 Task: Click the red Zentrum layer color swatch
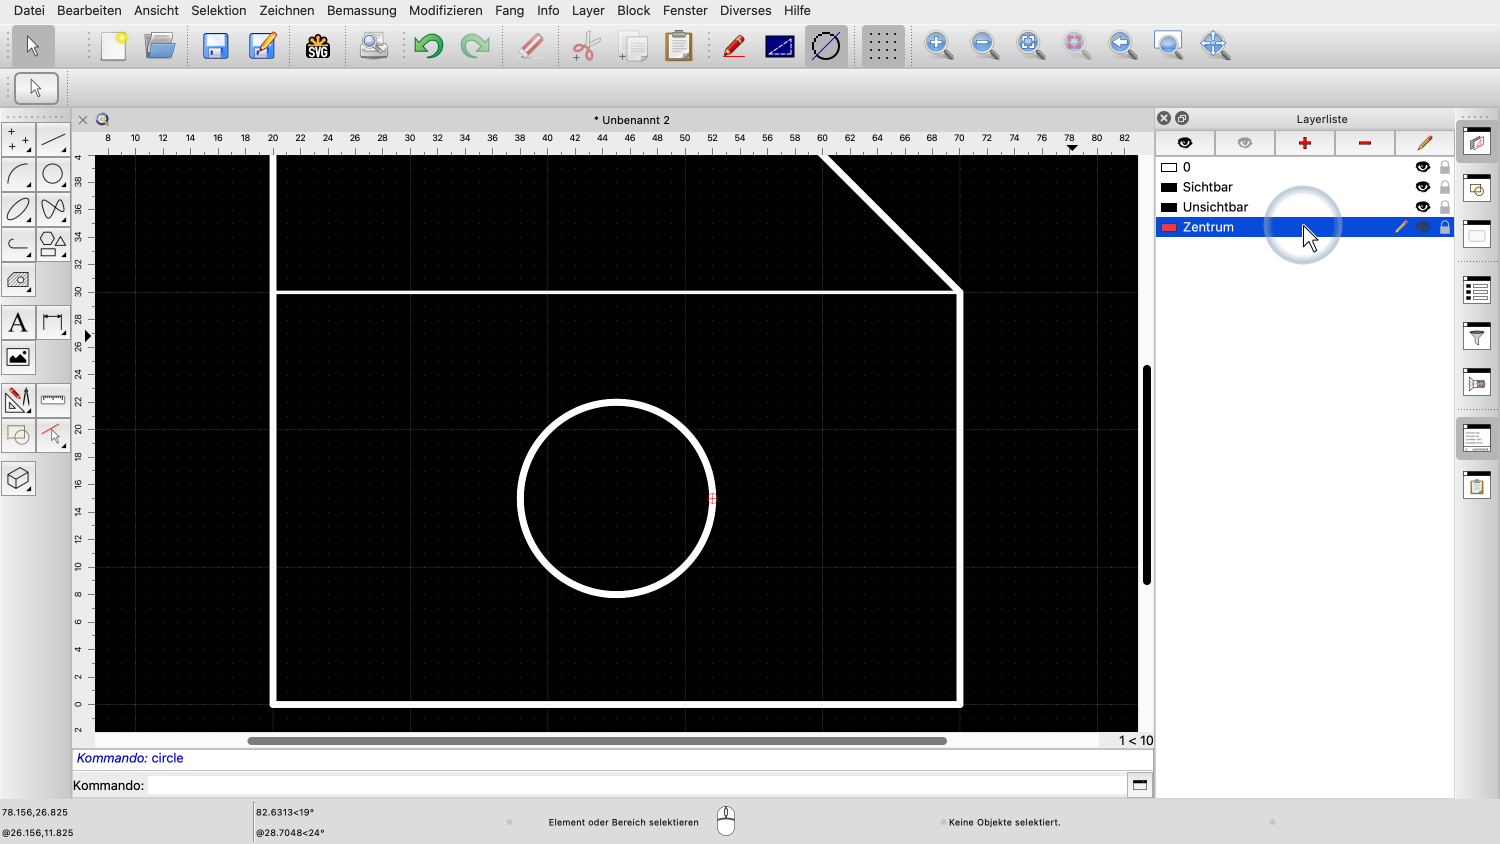click(1168, 227)
